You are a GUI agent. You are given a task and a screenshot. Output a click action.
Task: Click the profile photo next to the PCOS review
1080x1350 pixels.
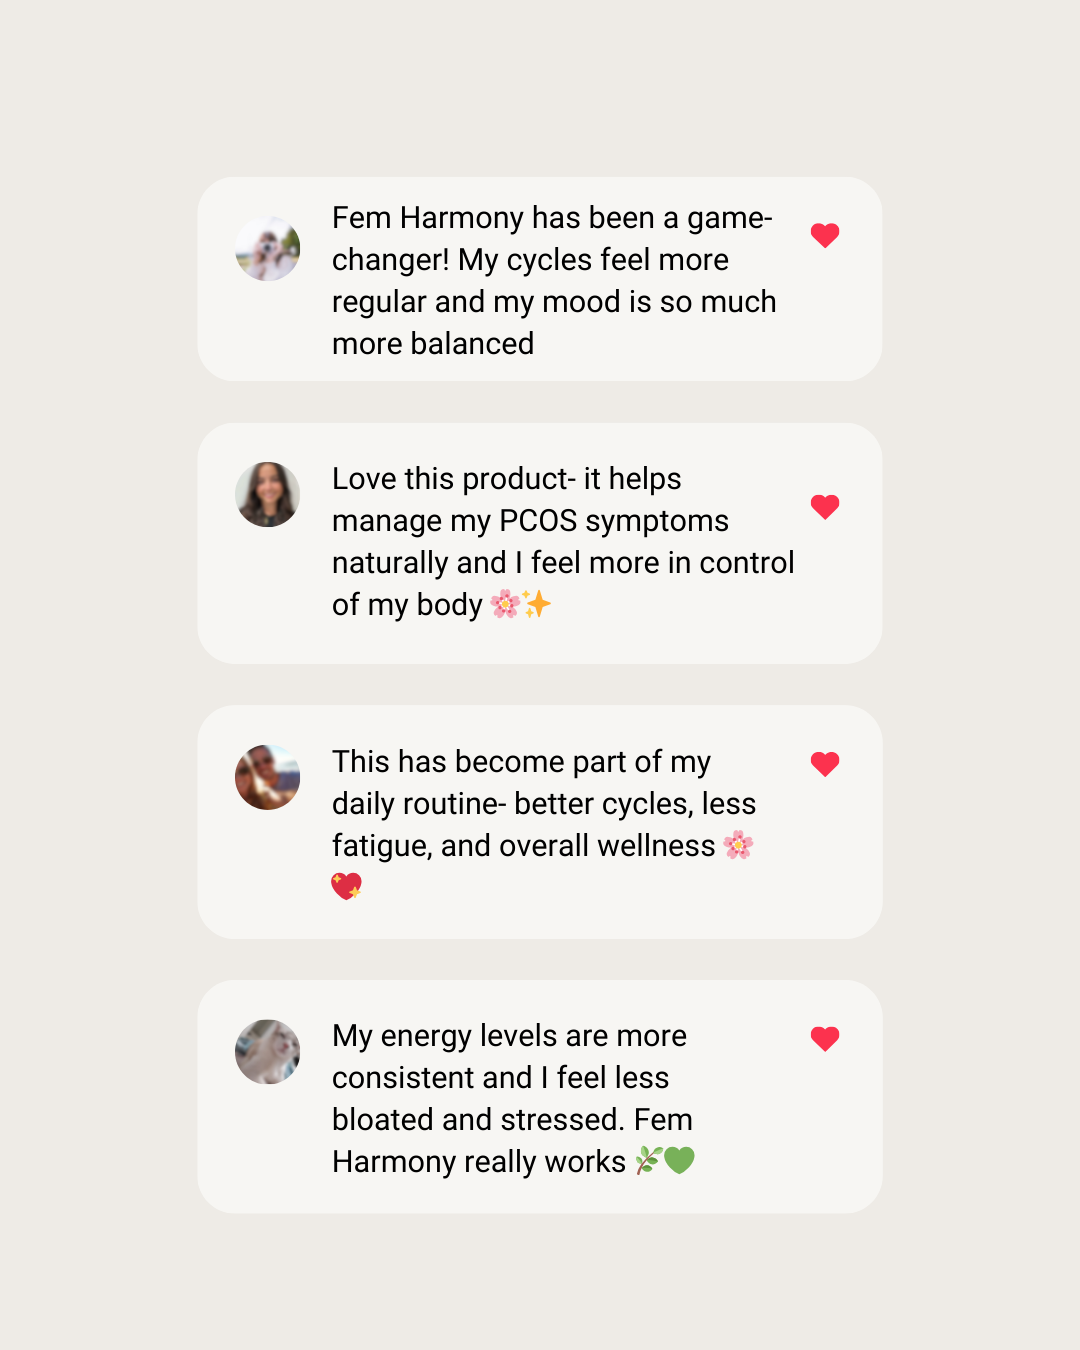click(268, 494)
